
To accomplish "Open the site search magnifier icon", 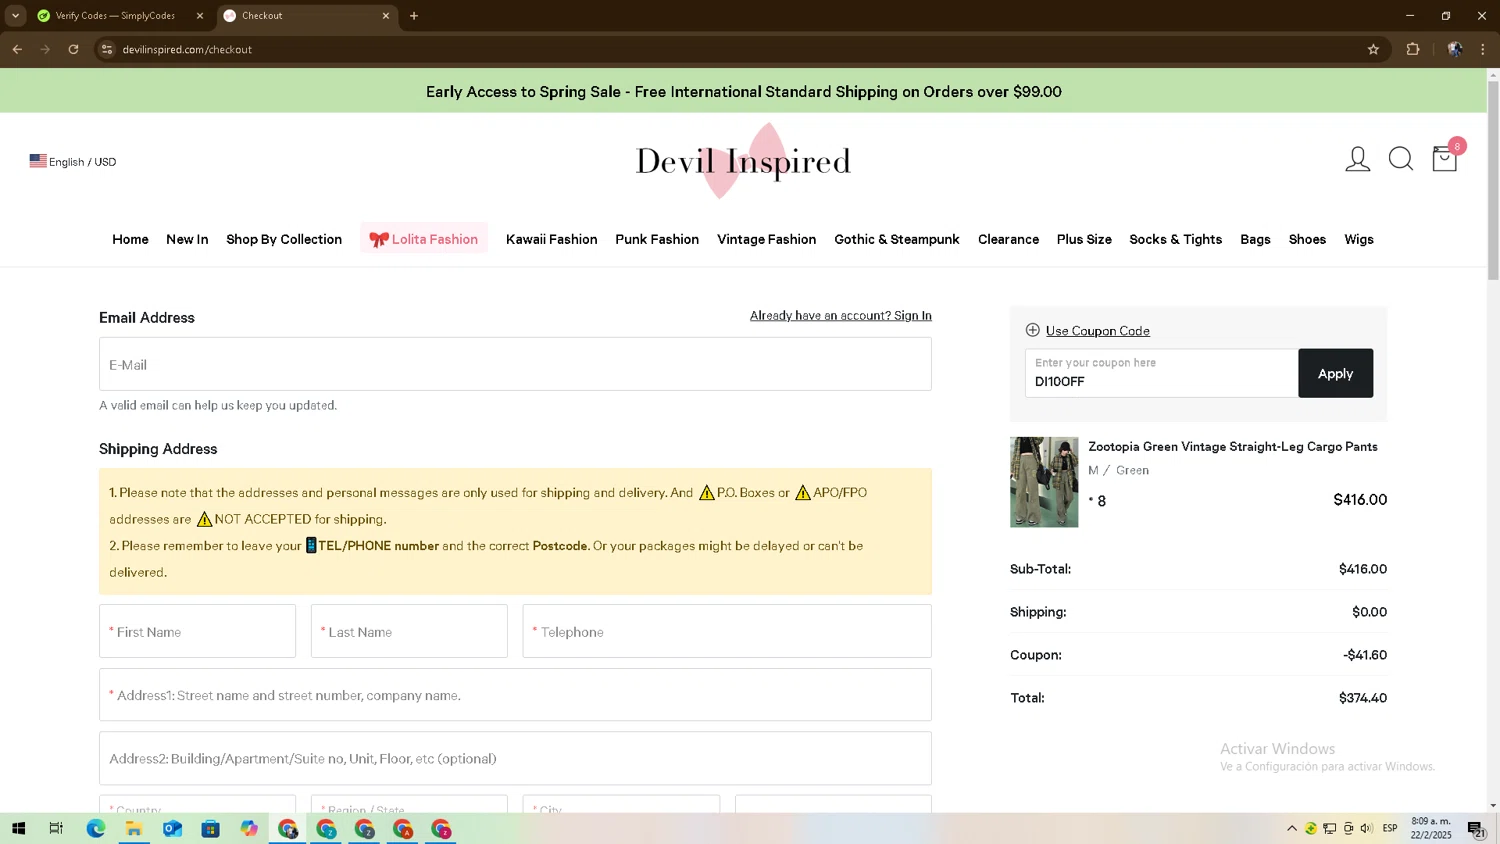I will tap(1401, 160).
